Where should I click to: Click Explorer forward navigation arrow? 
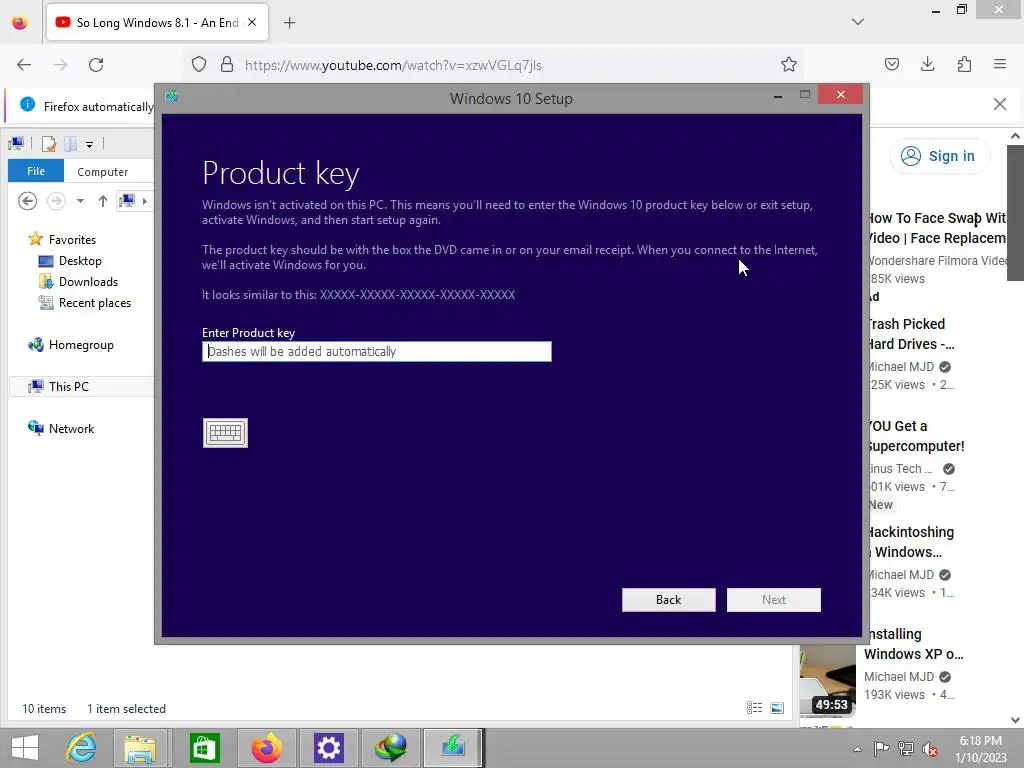(x=56, y=201)
